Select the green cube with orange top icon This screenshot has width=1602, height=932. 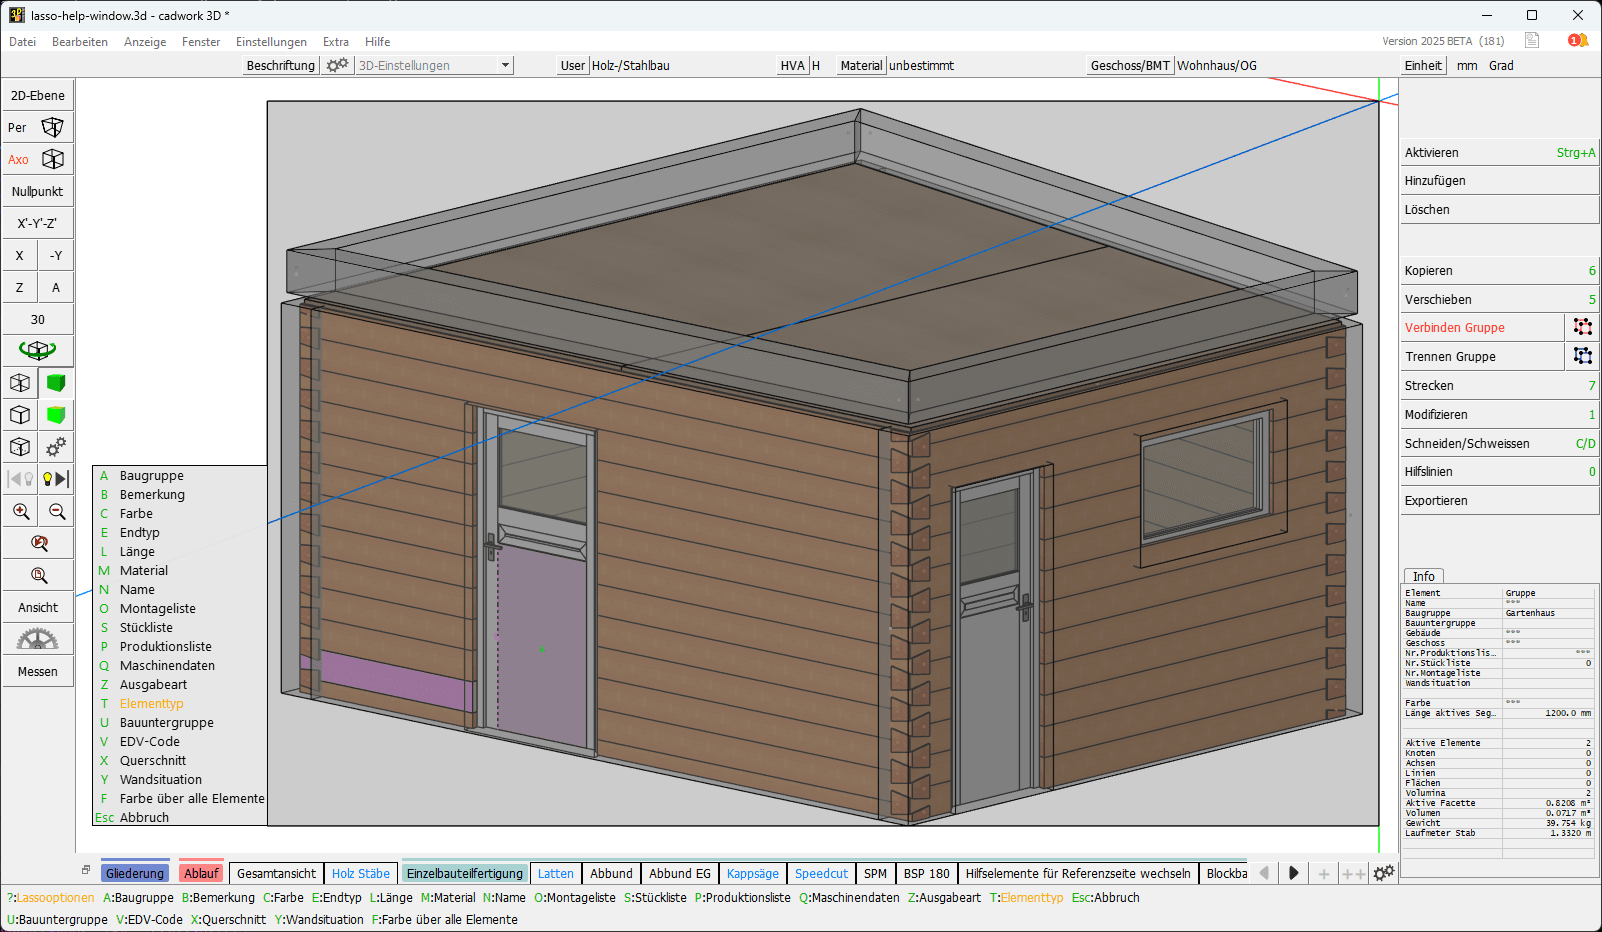click(56, 415)
